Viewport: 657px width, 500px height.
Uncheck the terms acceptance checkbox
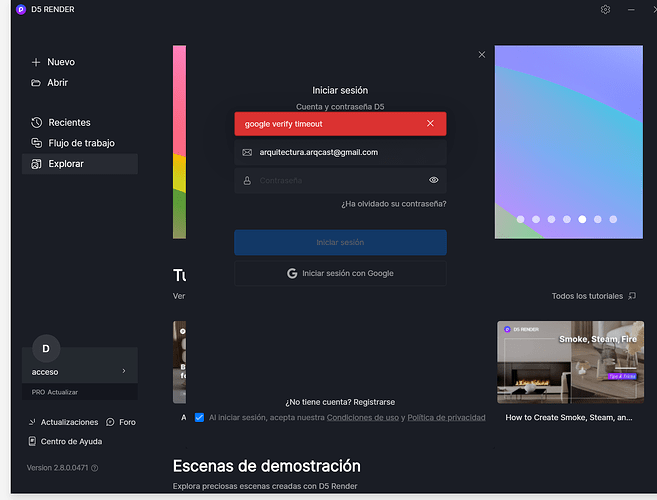(199, 417)
